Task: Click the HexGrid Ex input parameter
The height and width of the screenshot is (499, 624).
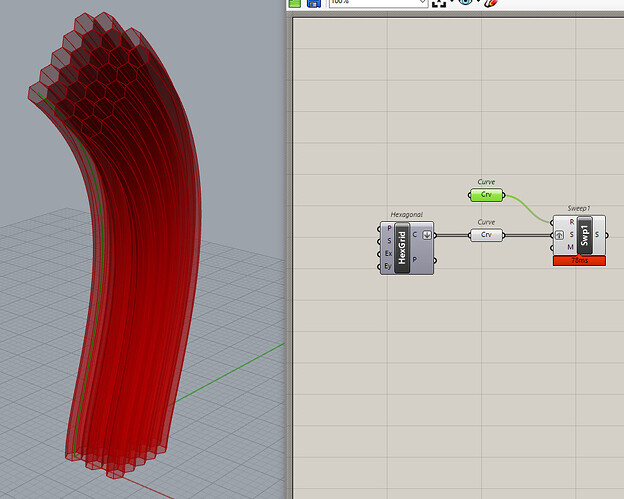Action: coord(388,253)
